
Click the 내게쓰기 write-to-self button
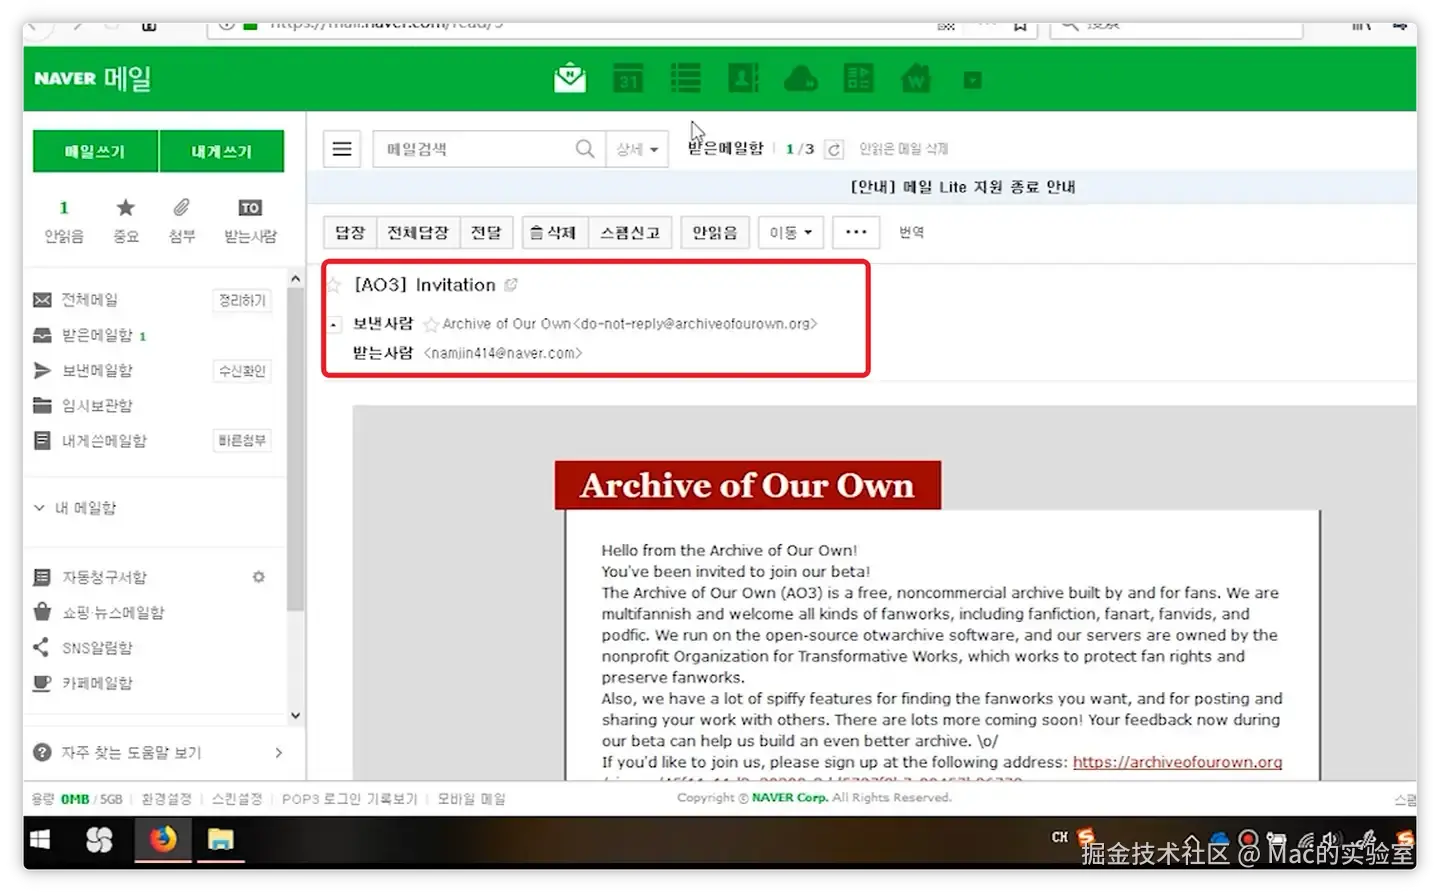[222, 151]
